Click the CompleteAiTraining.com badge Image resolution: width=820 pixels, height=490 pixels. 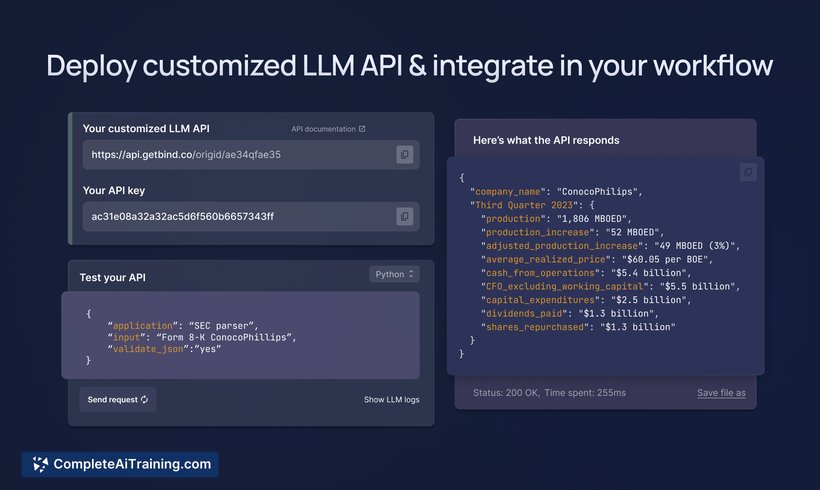[120, 464]
